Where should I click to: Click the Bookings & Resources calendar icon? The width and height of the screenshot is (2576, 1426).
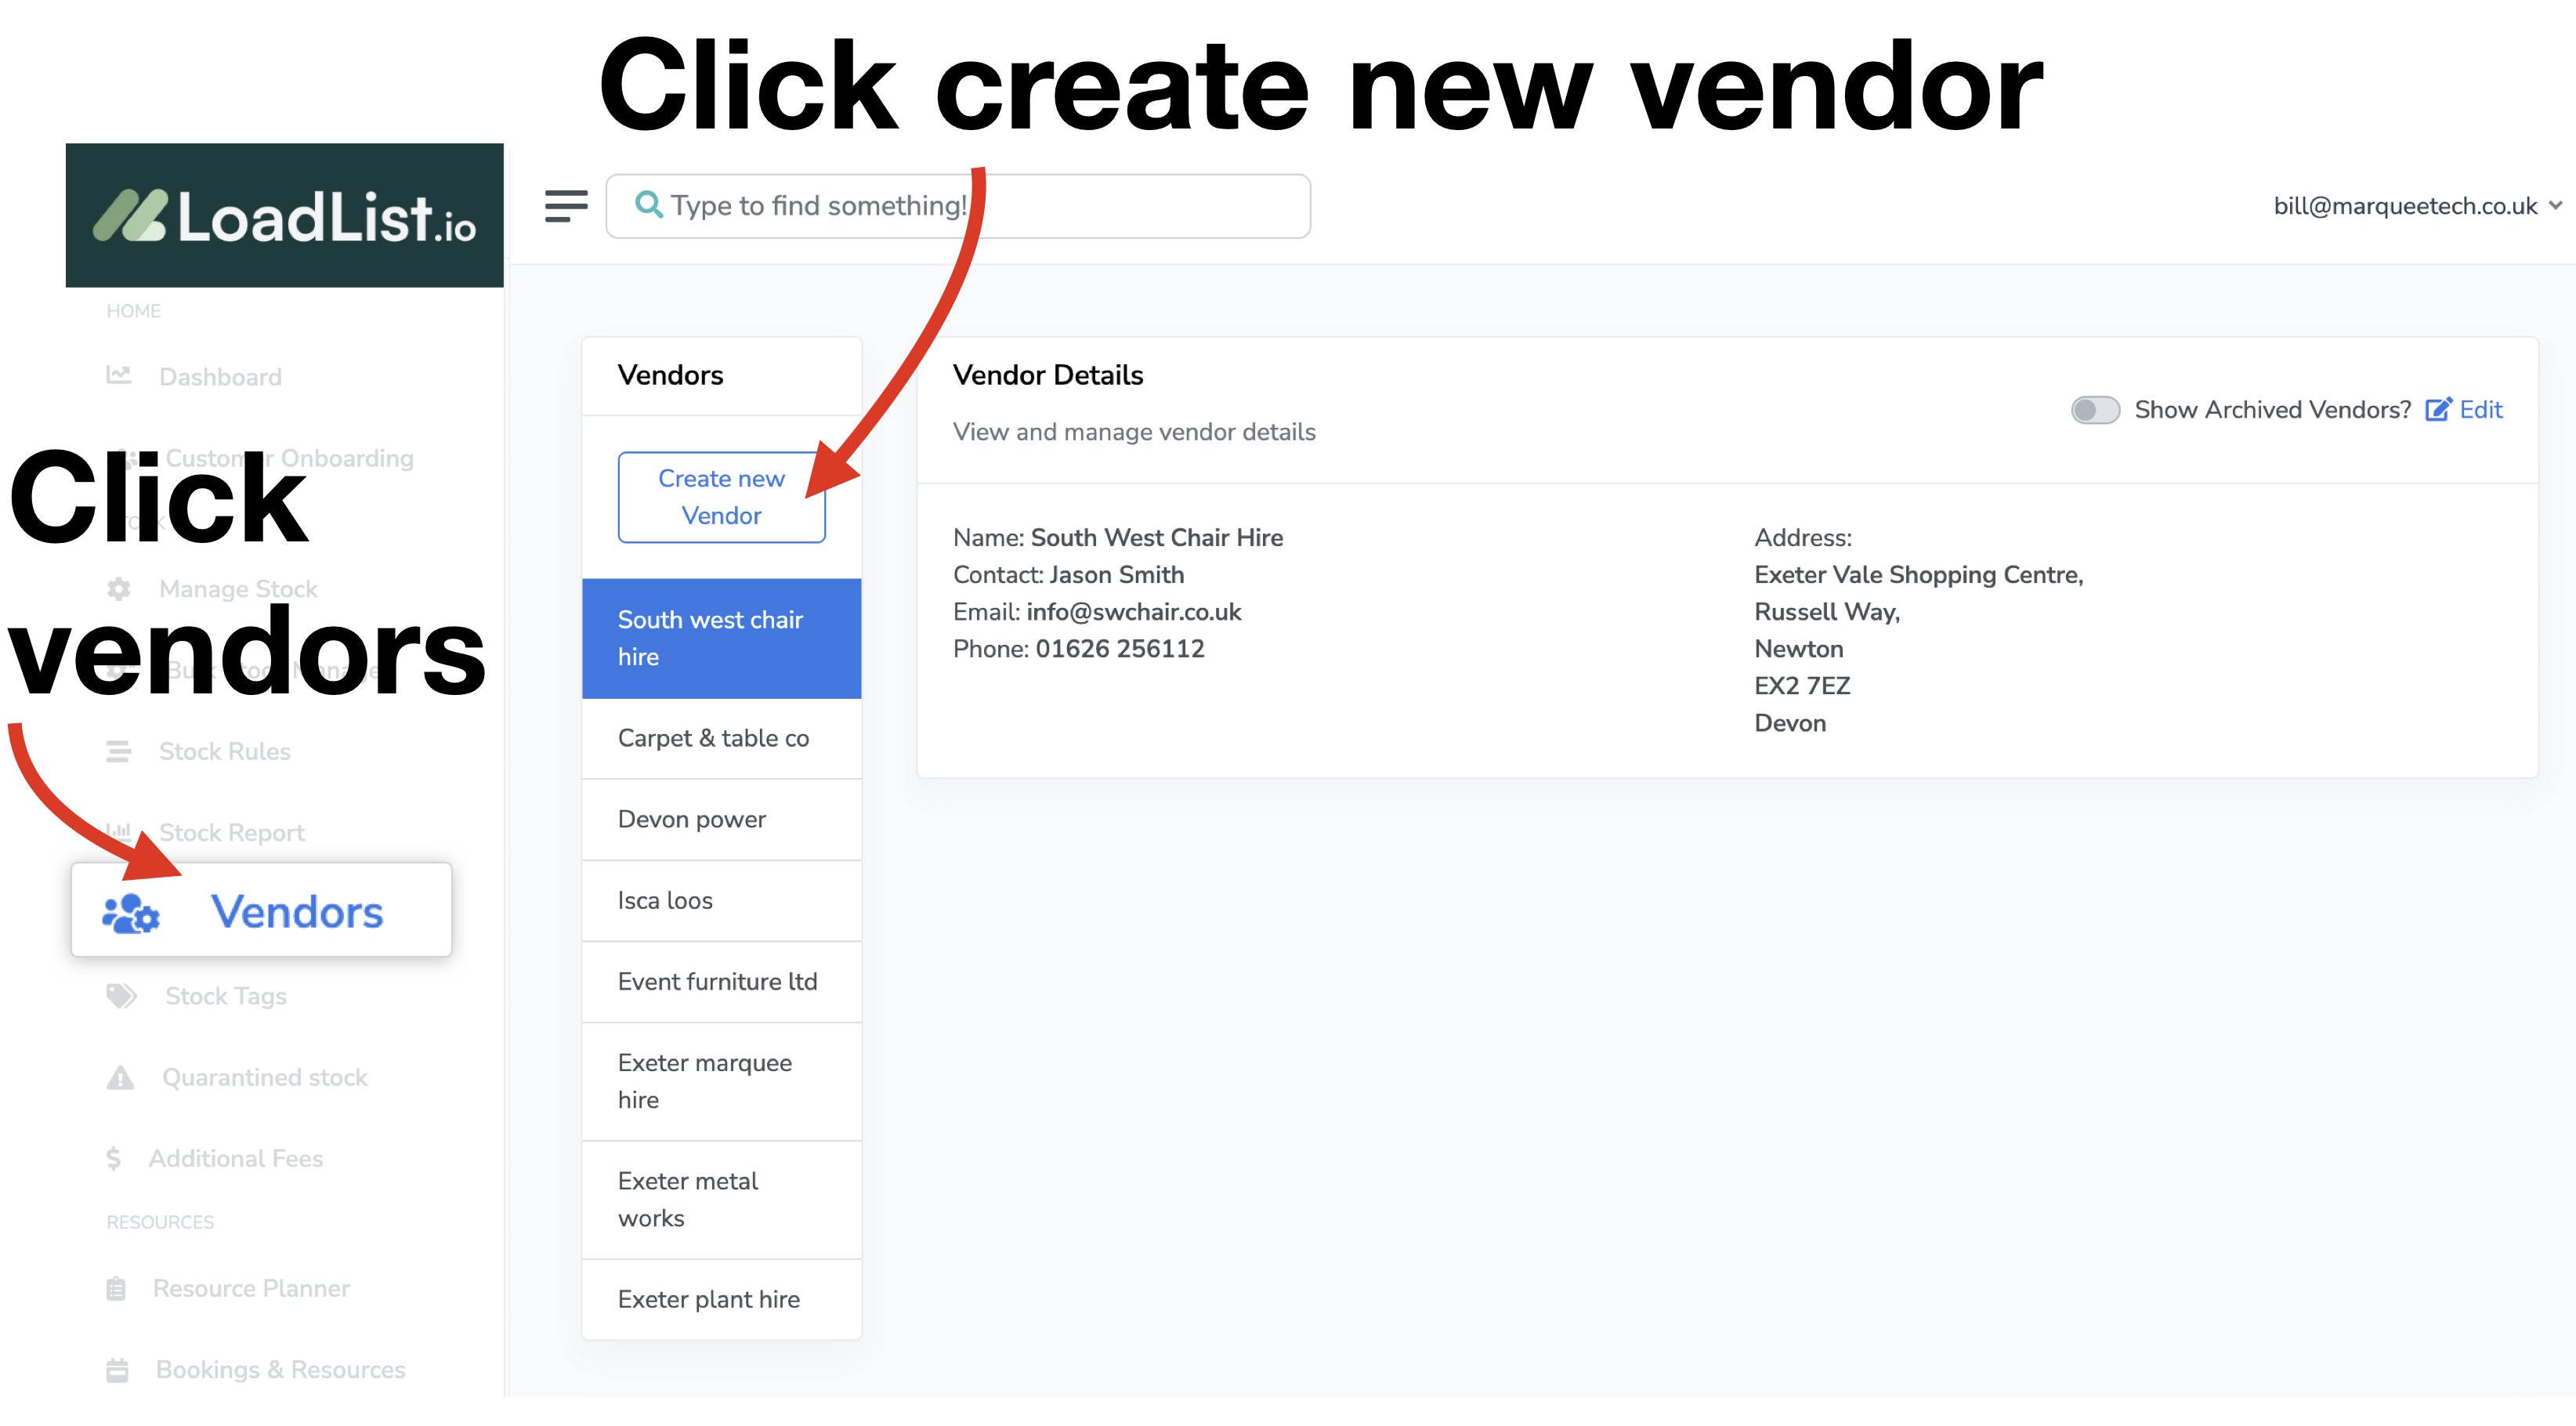coord(117,1369)
